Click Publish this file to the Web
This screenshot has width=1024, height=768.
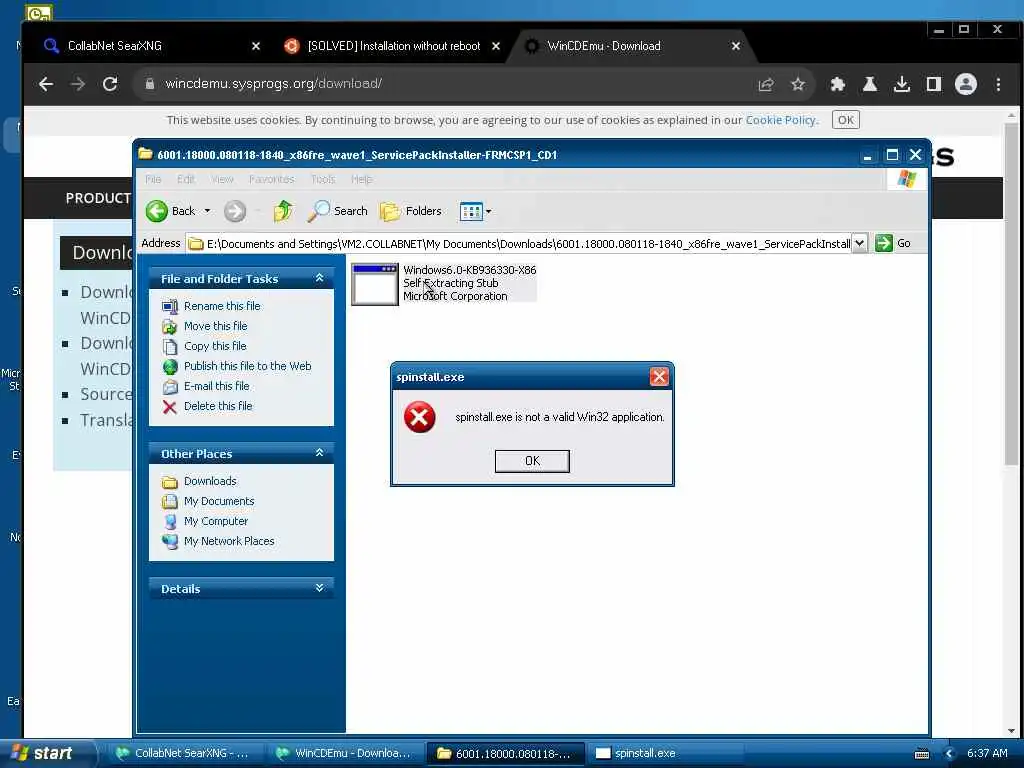248,366
